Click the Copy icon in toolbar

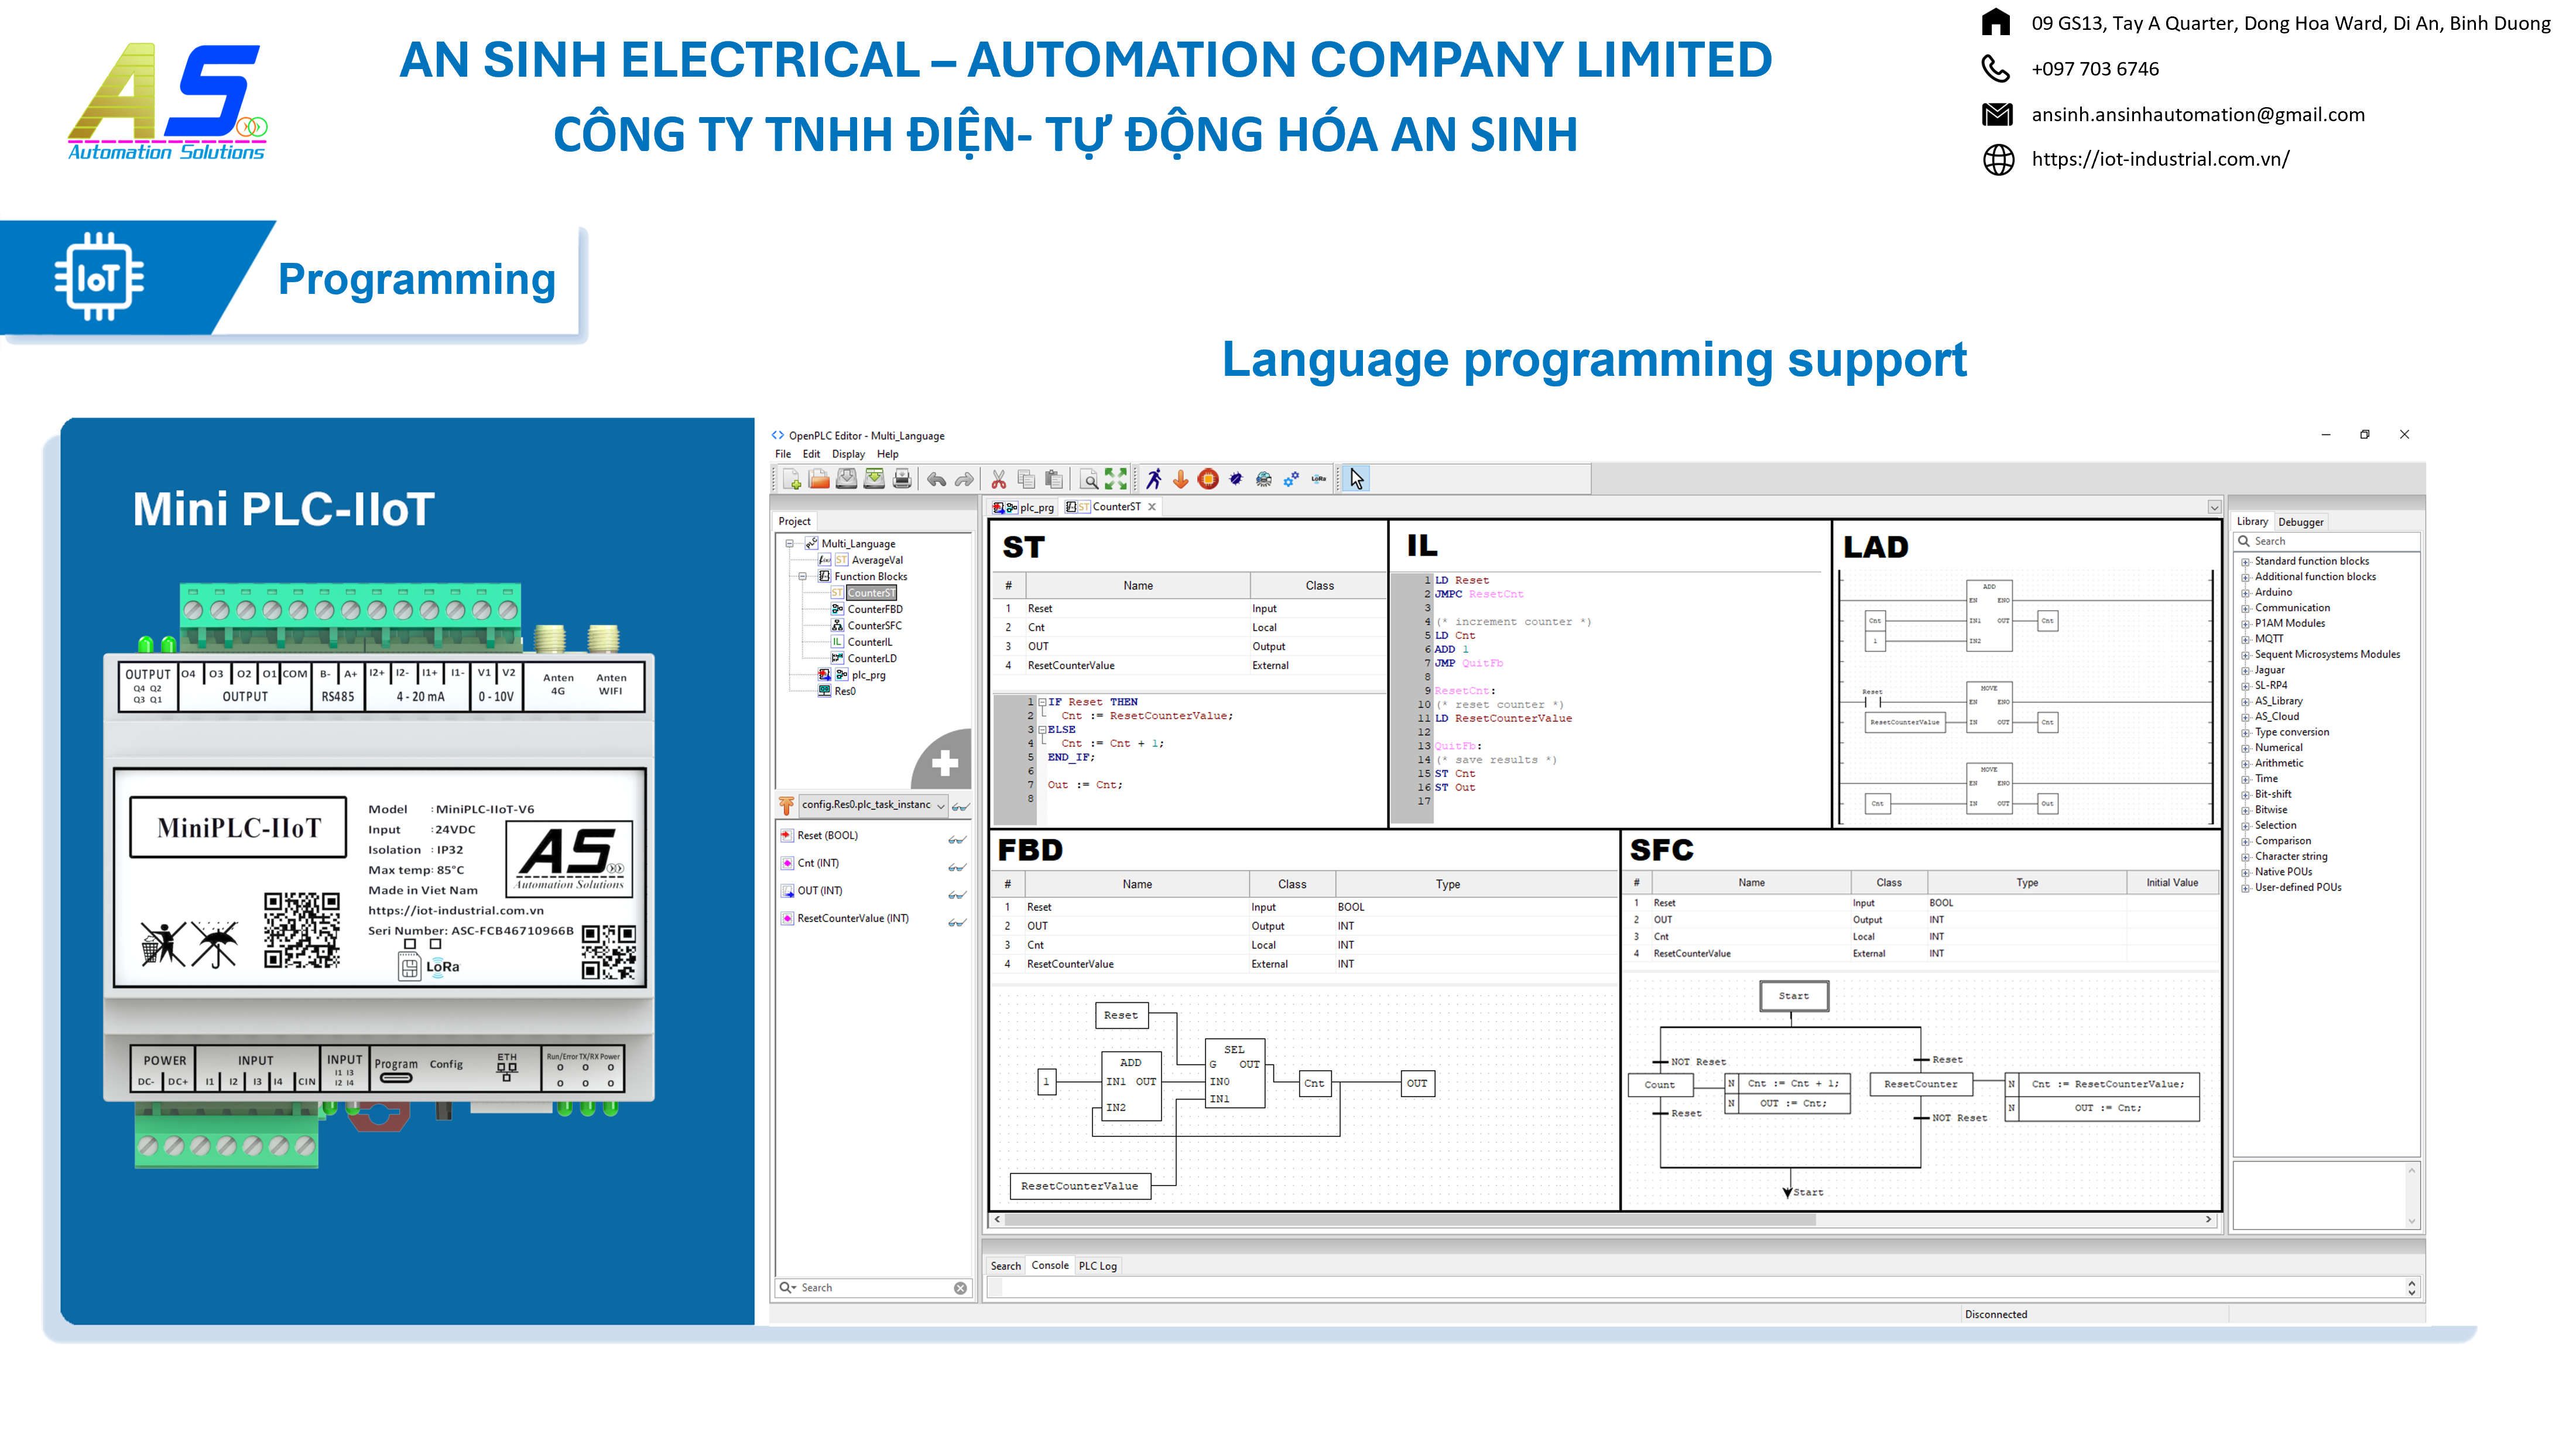pyautogui.click(x=1026, y=479)
